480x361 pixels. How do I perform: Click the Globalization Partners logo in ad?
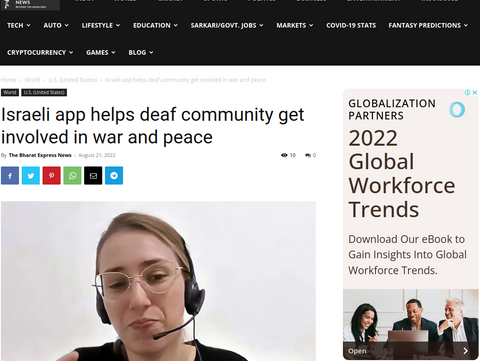pos(457,109)
